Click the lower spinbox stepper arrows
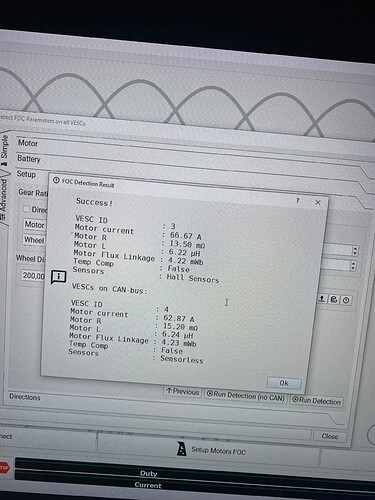Image resolution: width=375 pixels, height=500 pixels. click(353, 266)
